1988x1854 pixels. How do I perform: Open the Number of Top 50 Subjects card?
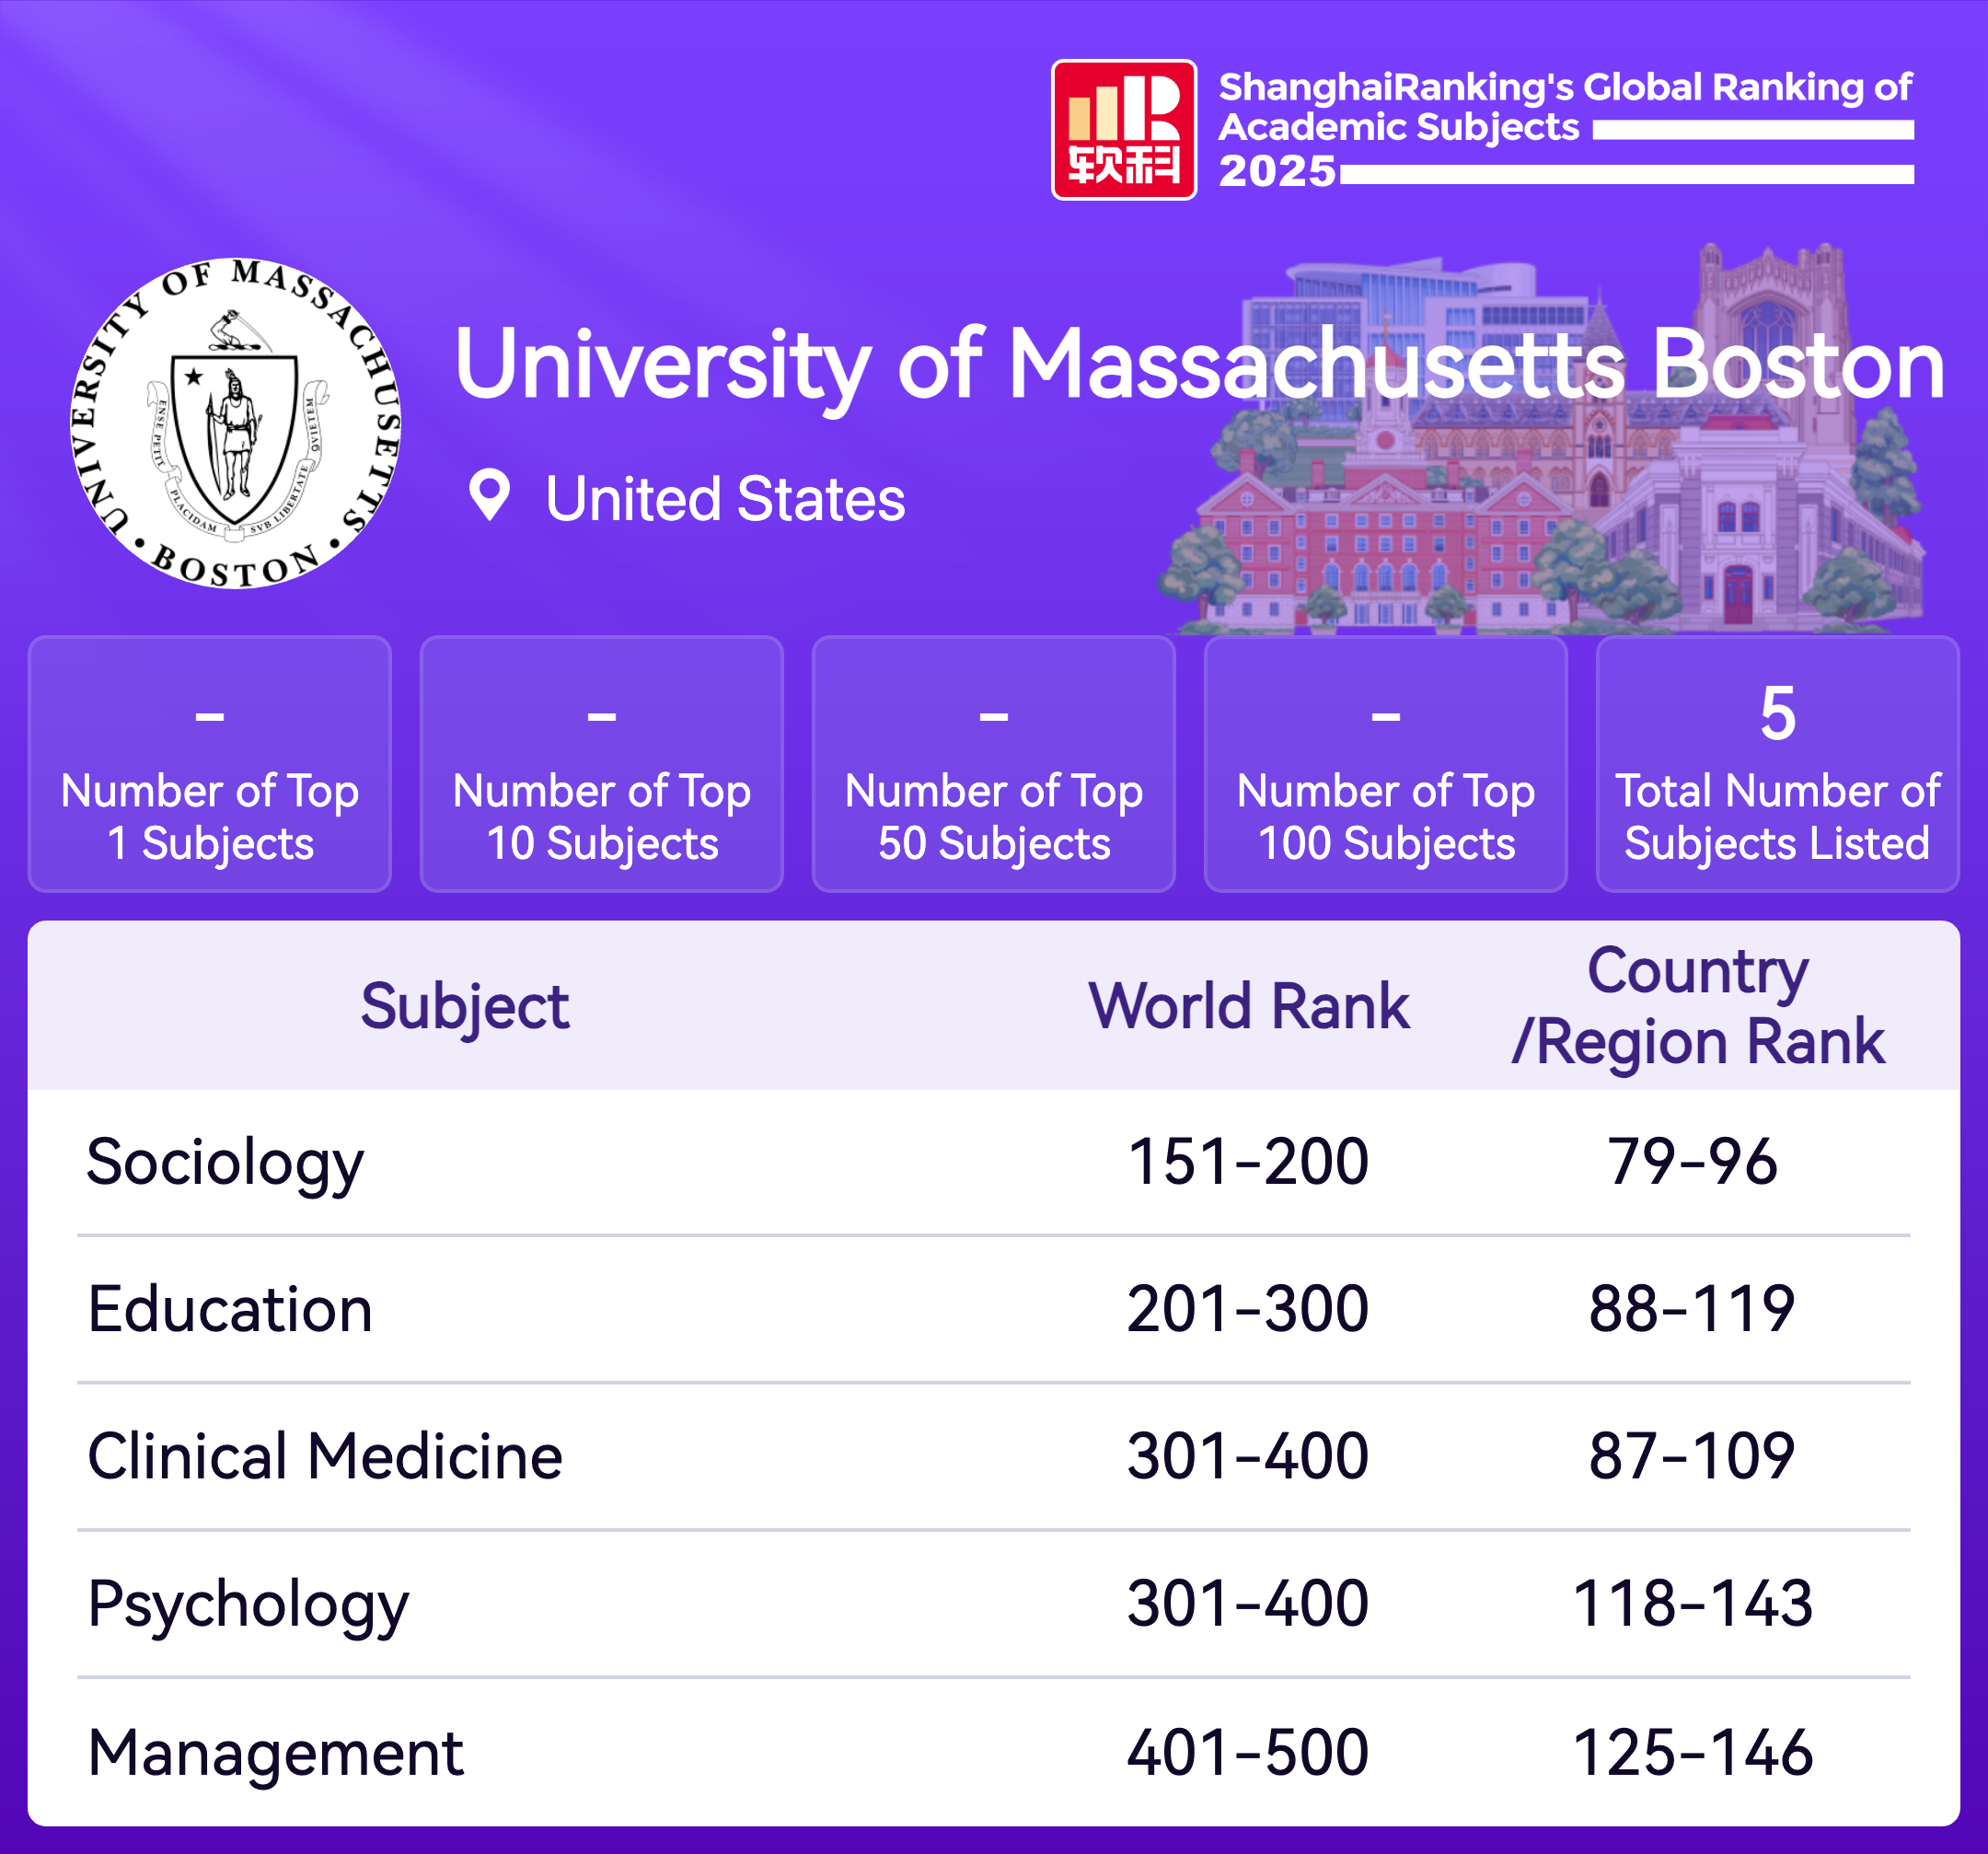(x=994, y=764)
